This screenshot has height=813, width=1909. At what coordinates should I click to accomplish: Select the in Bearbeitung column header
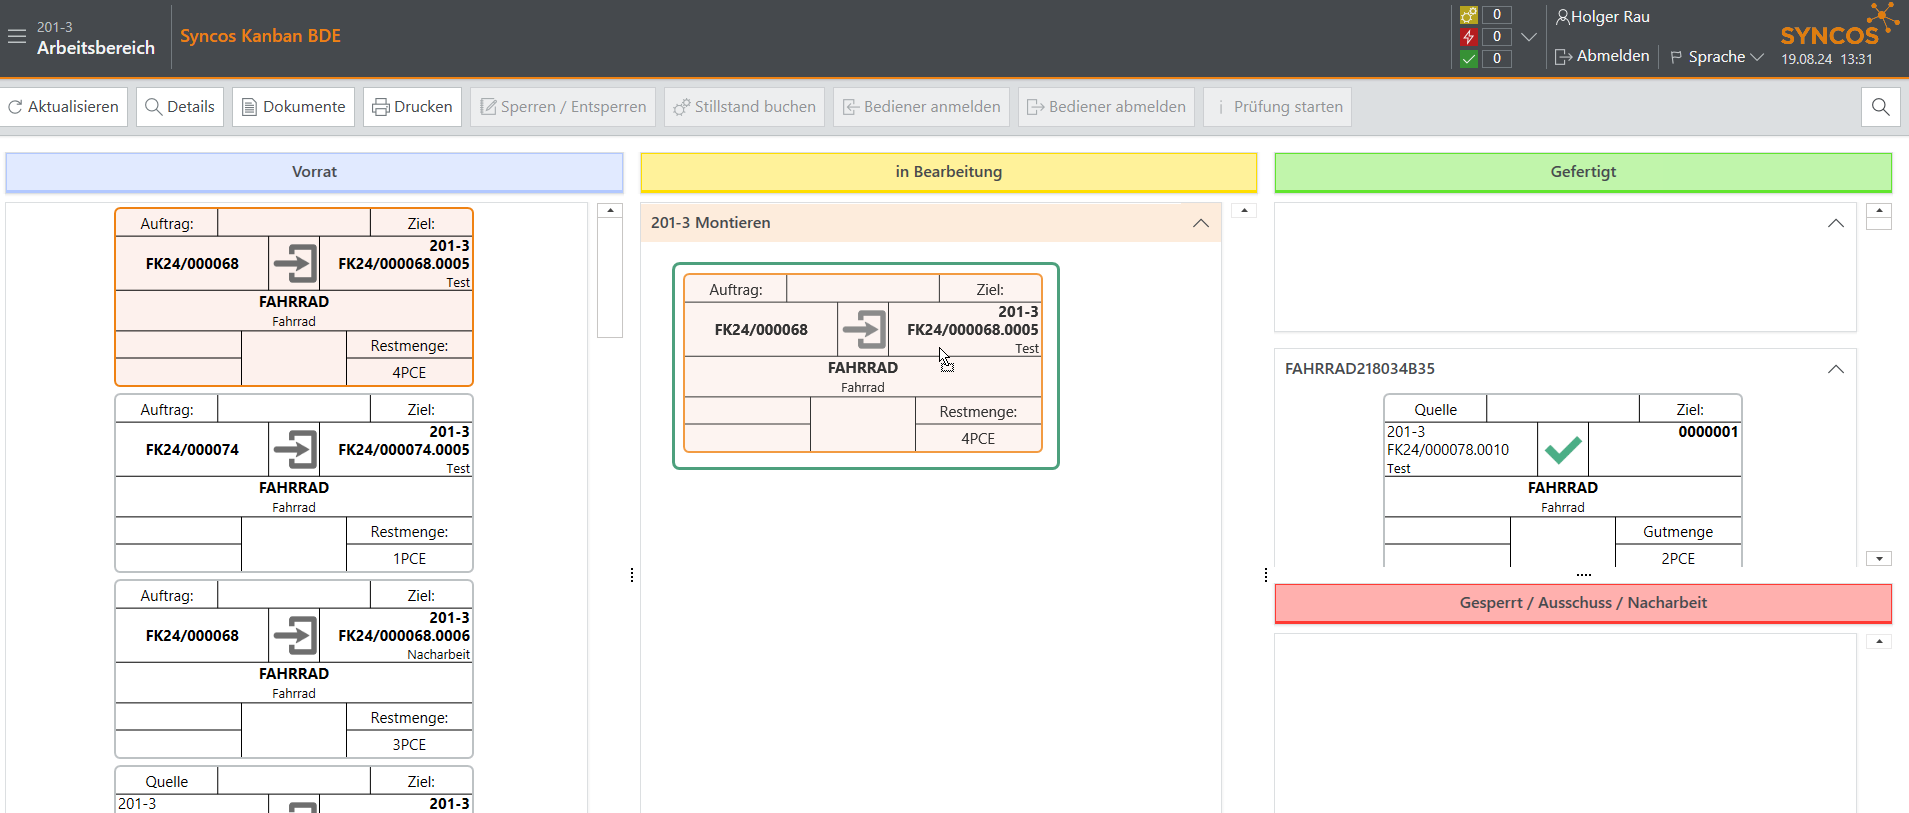click(948, 172)
